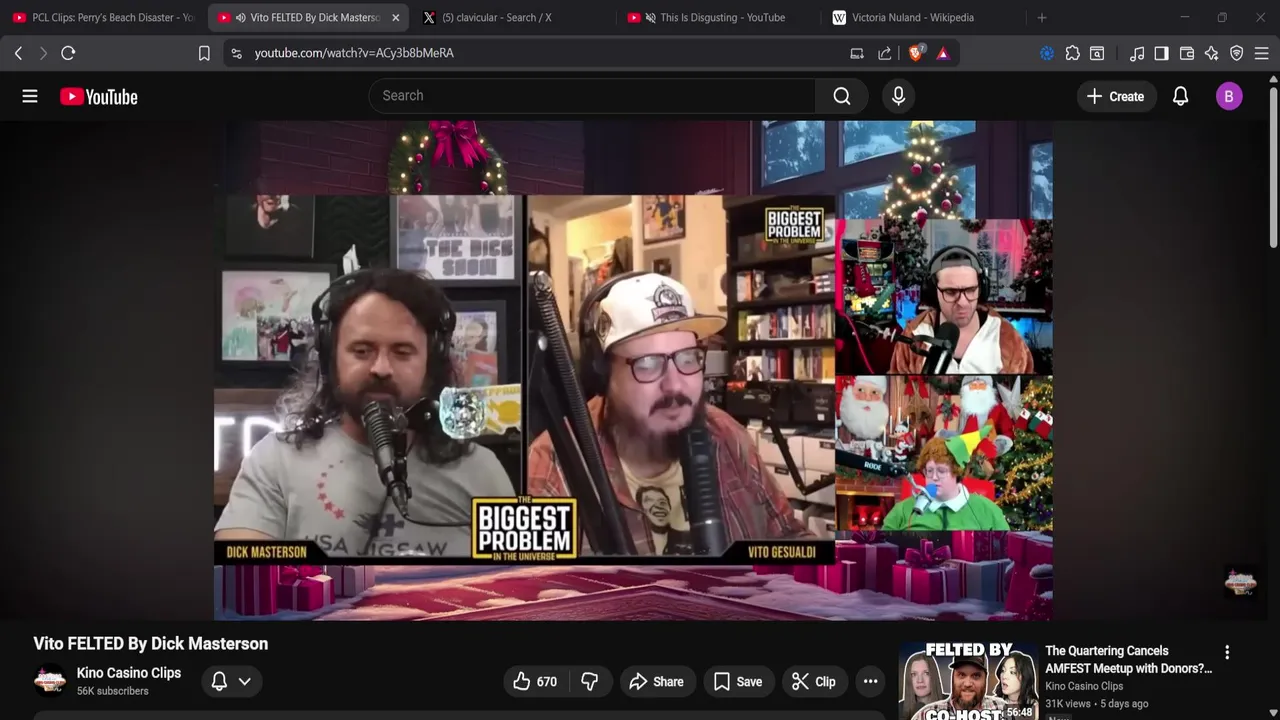The image size is (1280, 720).
Task: Open more actions menu below the video
Action: tap(871, 682)
